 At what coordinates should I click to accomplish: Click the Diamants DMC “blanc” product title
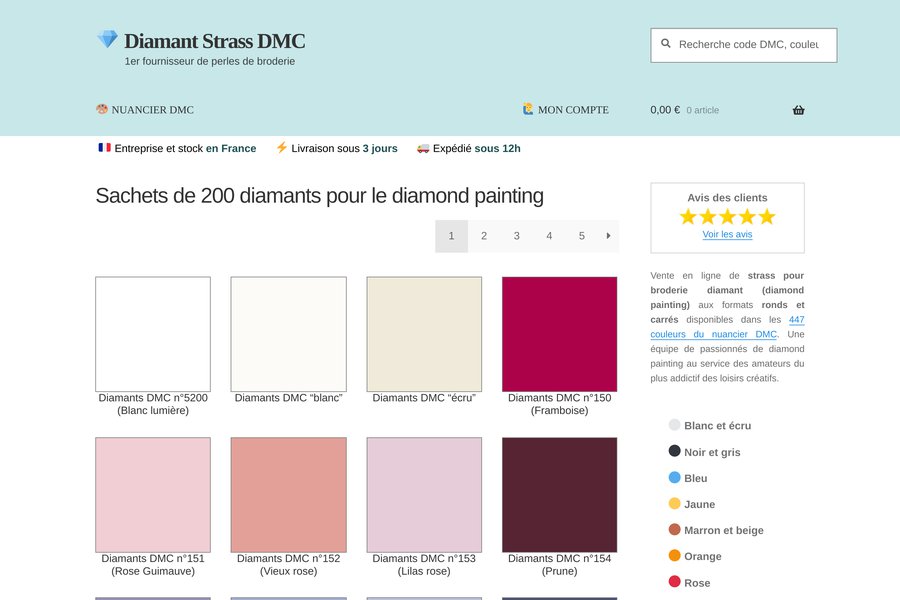point(289,398)
